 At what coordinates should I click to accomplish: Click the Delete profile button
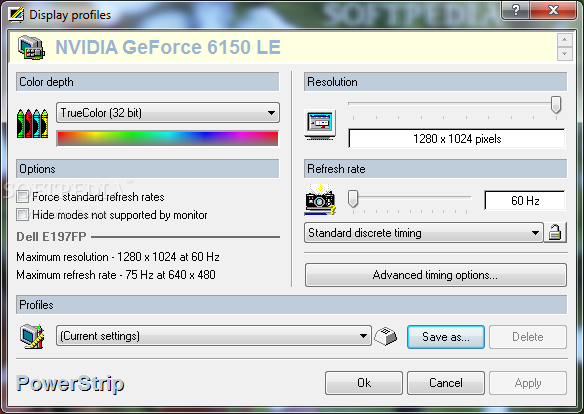click(528, 337)
